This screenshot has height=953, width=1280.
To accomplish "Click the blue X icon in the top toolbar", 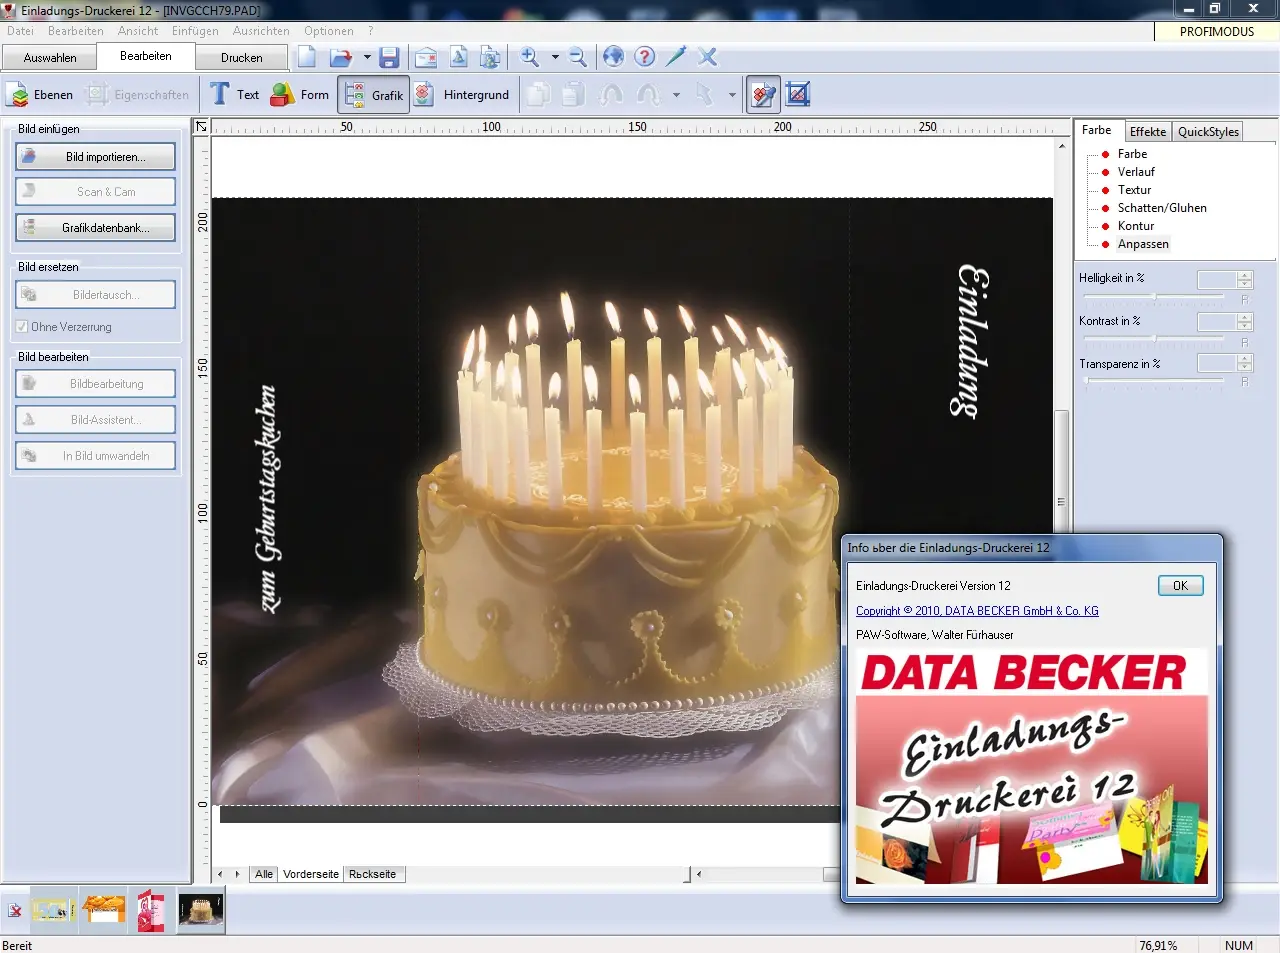I will [x=708, y=57].
